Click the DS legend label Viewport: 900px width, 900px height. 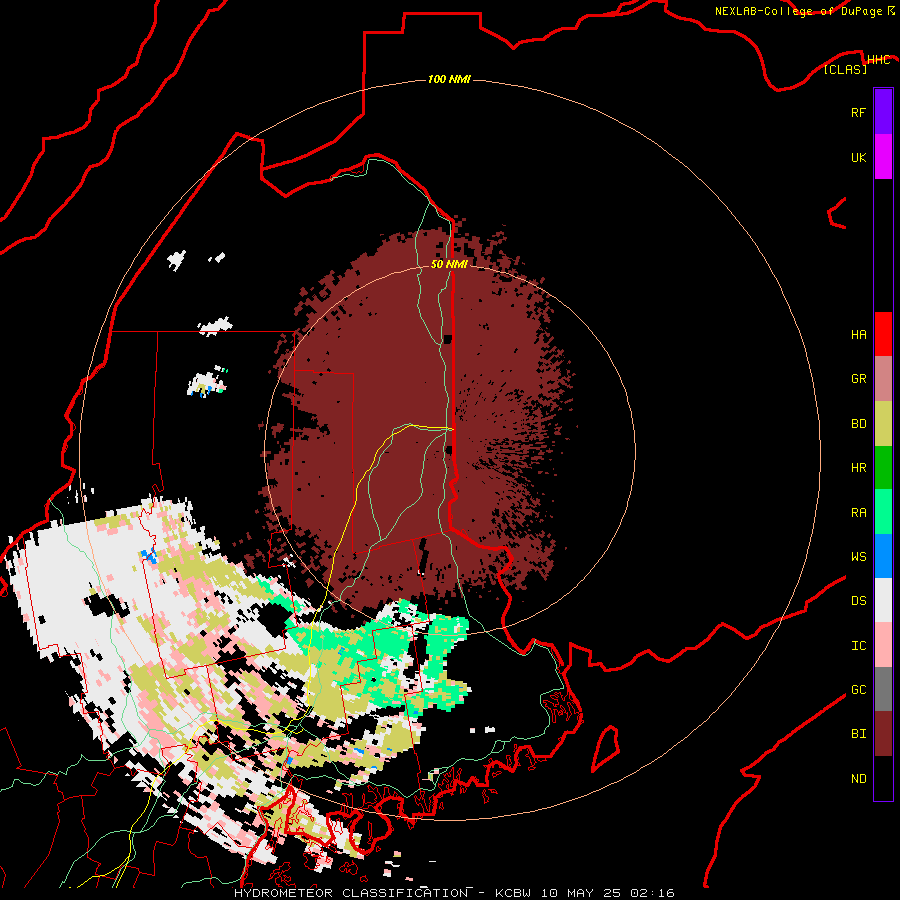pos(858,601)
